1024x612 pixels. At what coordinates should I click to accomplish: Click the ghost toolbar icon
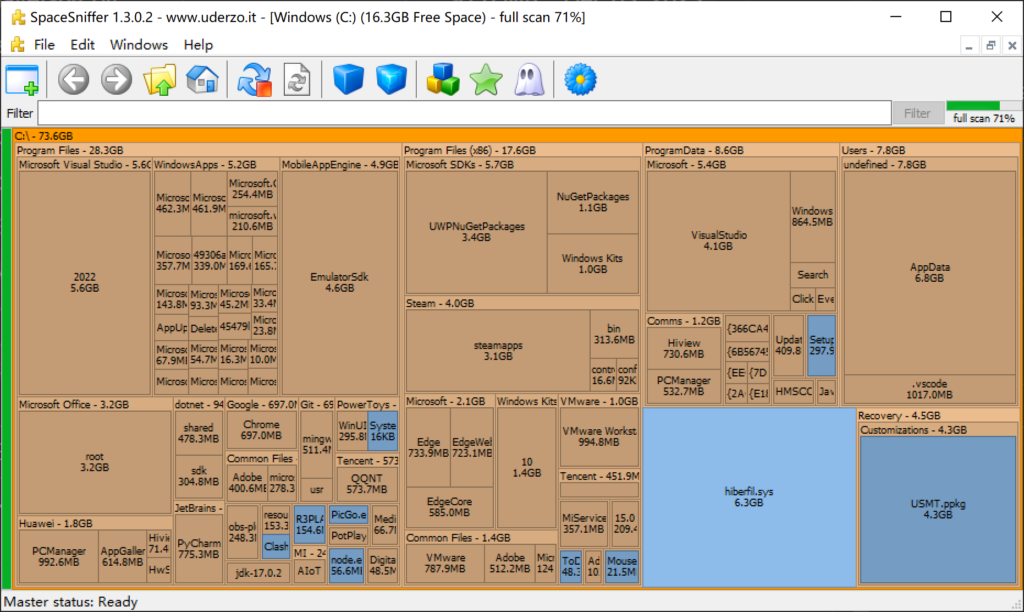tap(529, 80)
